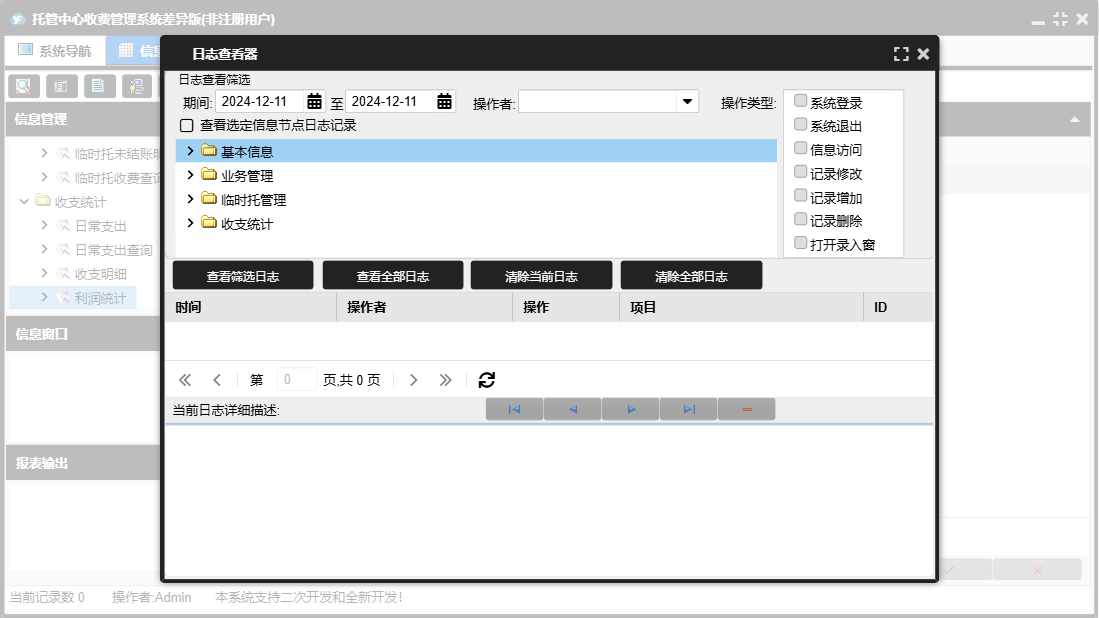Click the page number input field

[x=296, y=380]
